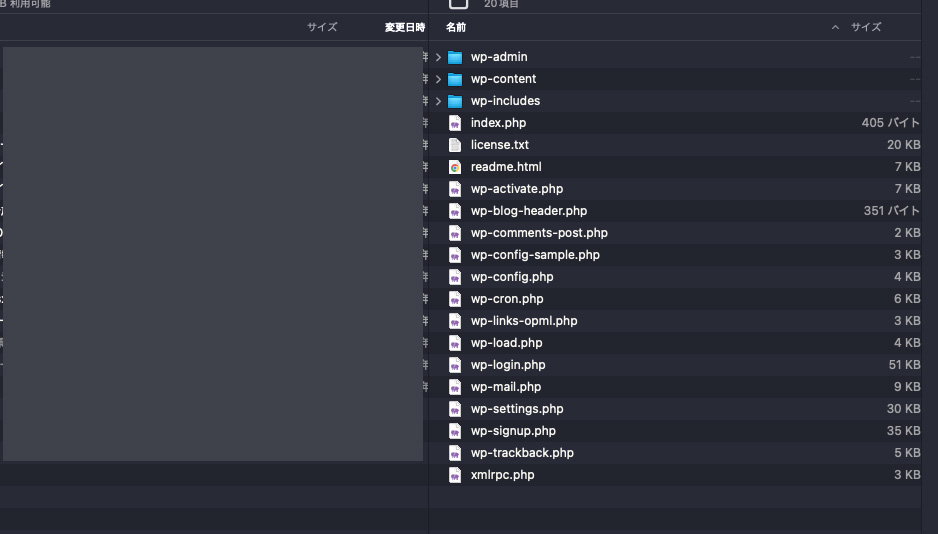Image resolution: width=938 pixels, height=534 pixels.
Task: Click the license.txt document icon
Action: point(455,145)
